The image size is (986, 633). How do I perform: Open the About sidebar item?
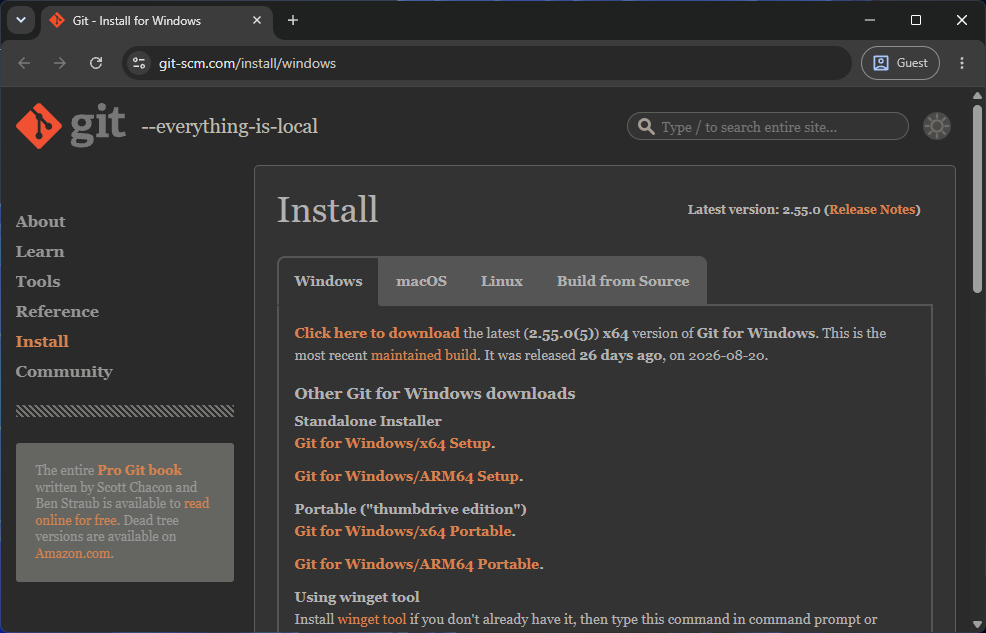40,221
